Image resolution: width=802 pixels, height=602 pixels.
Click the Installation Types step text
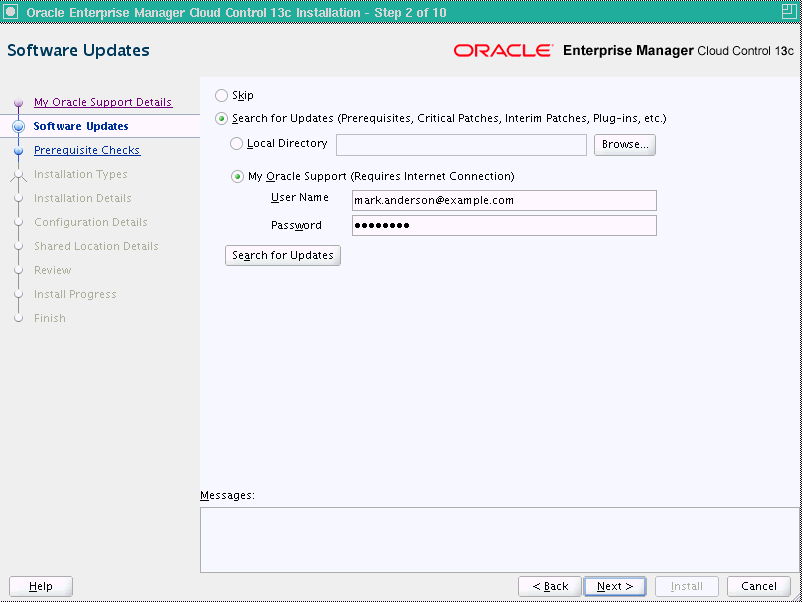[81, 174]
